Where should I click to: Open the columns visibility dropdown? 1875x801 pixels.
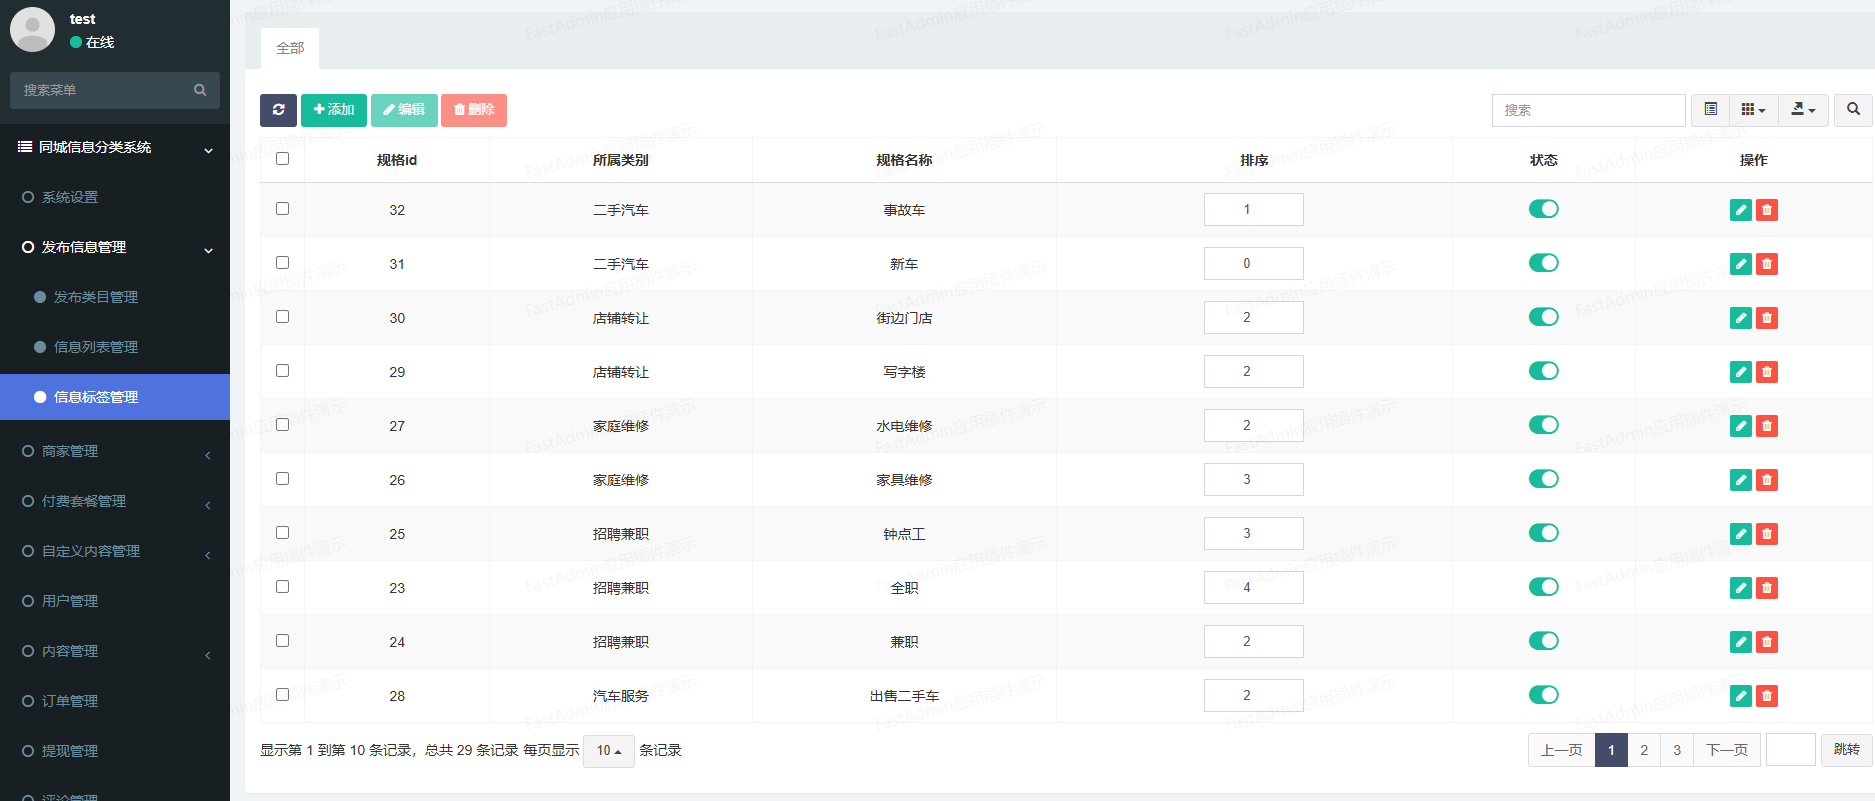click(x=1753, y=110)
